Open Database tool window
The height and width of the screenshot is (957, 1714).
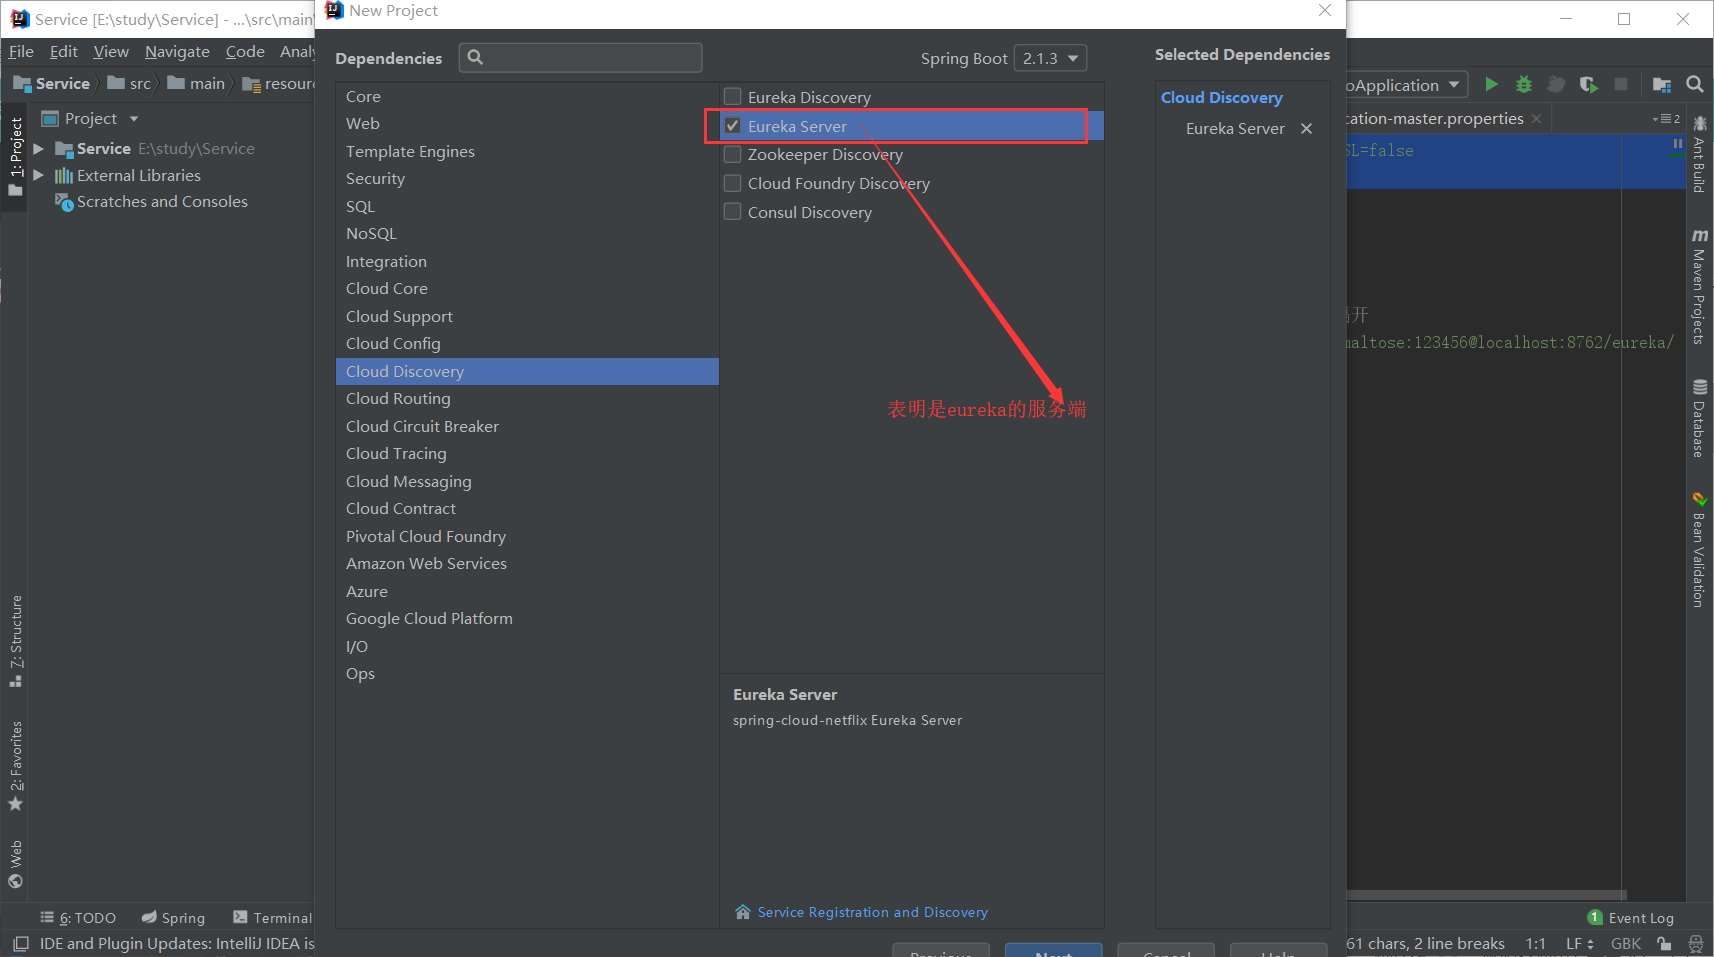coord(1699,418)
